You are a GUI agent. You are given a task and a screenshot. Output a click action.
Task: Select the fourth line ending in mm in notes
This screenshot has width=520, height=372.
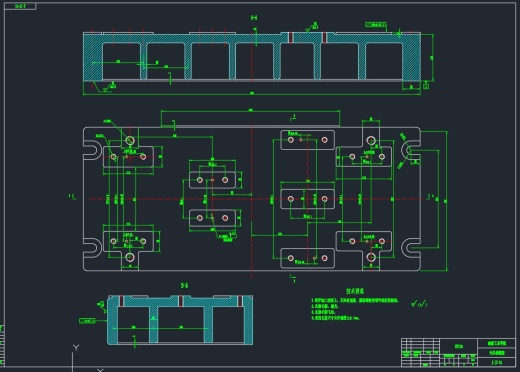pyautogui.click(x=335, y=318)
